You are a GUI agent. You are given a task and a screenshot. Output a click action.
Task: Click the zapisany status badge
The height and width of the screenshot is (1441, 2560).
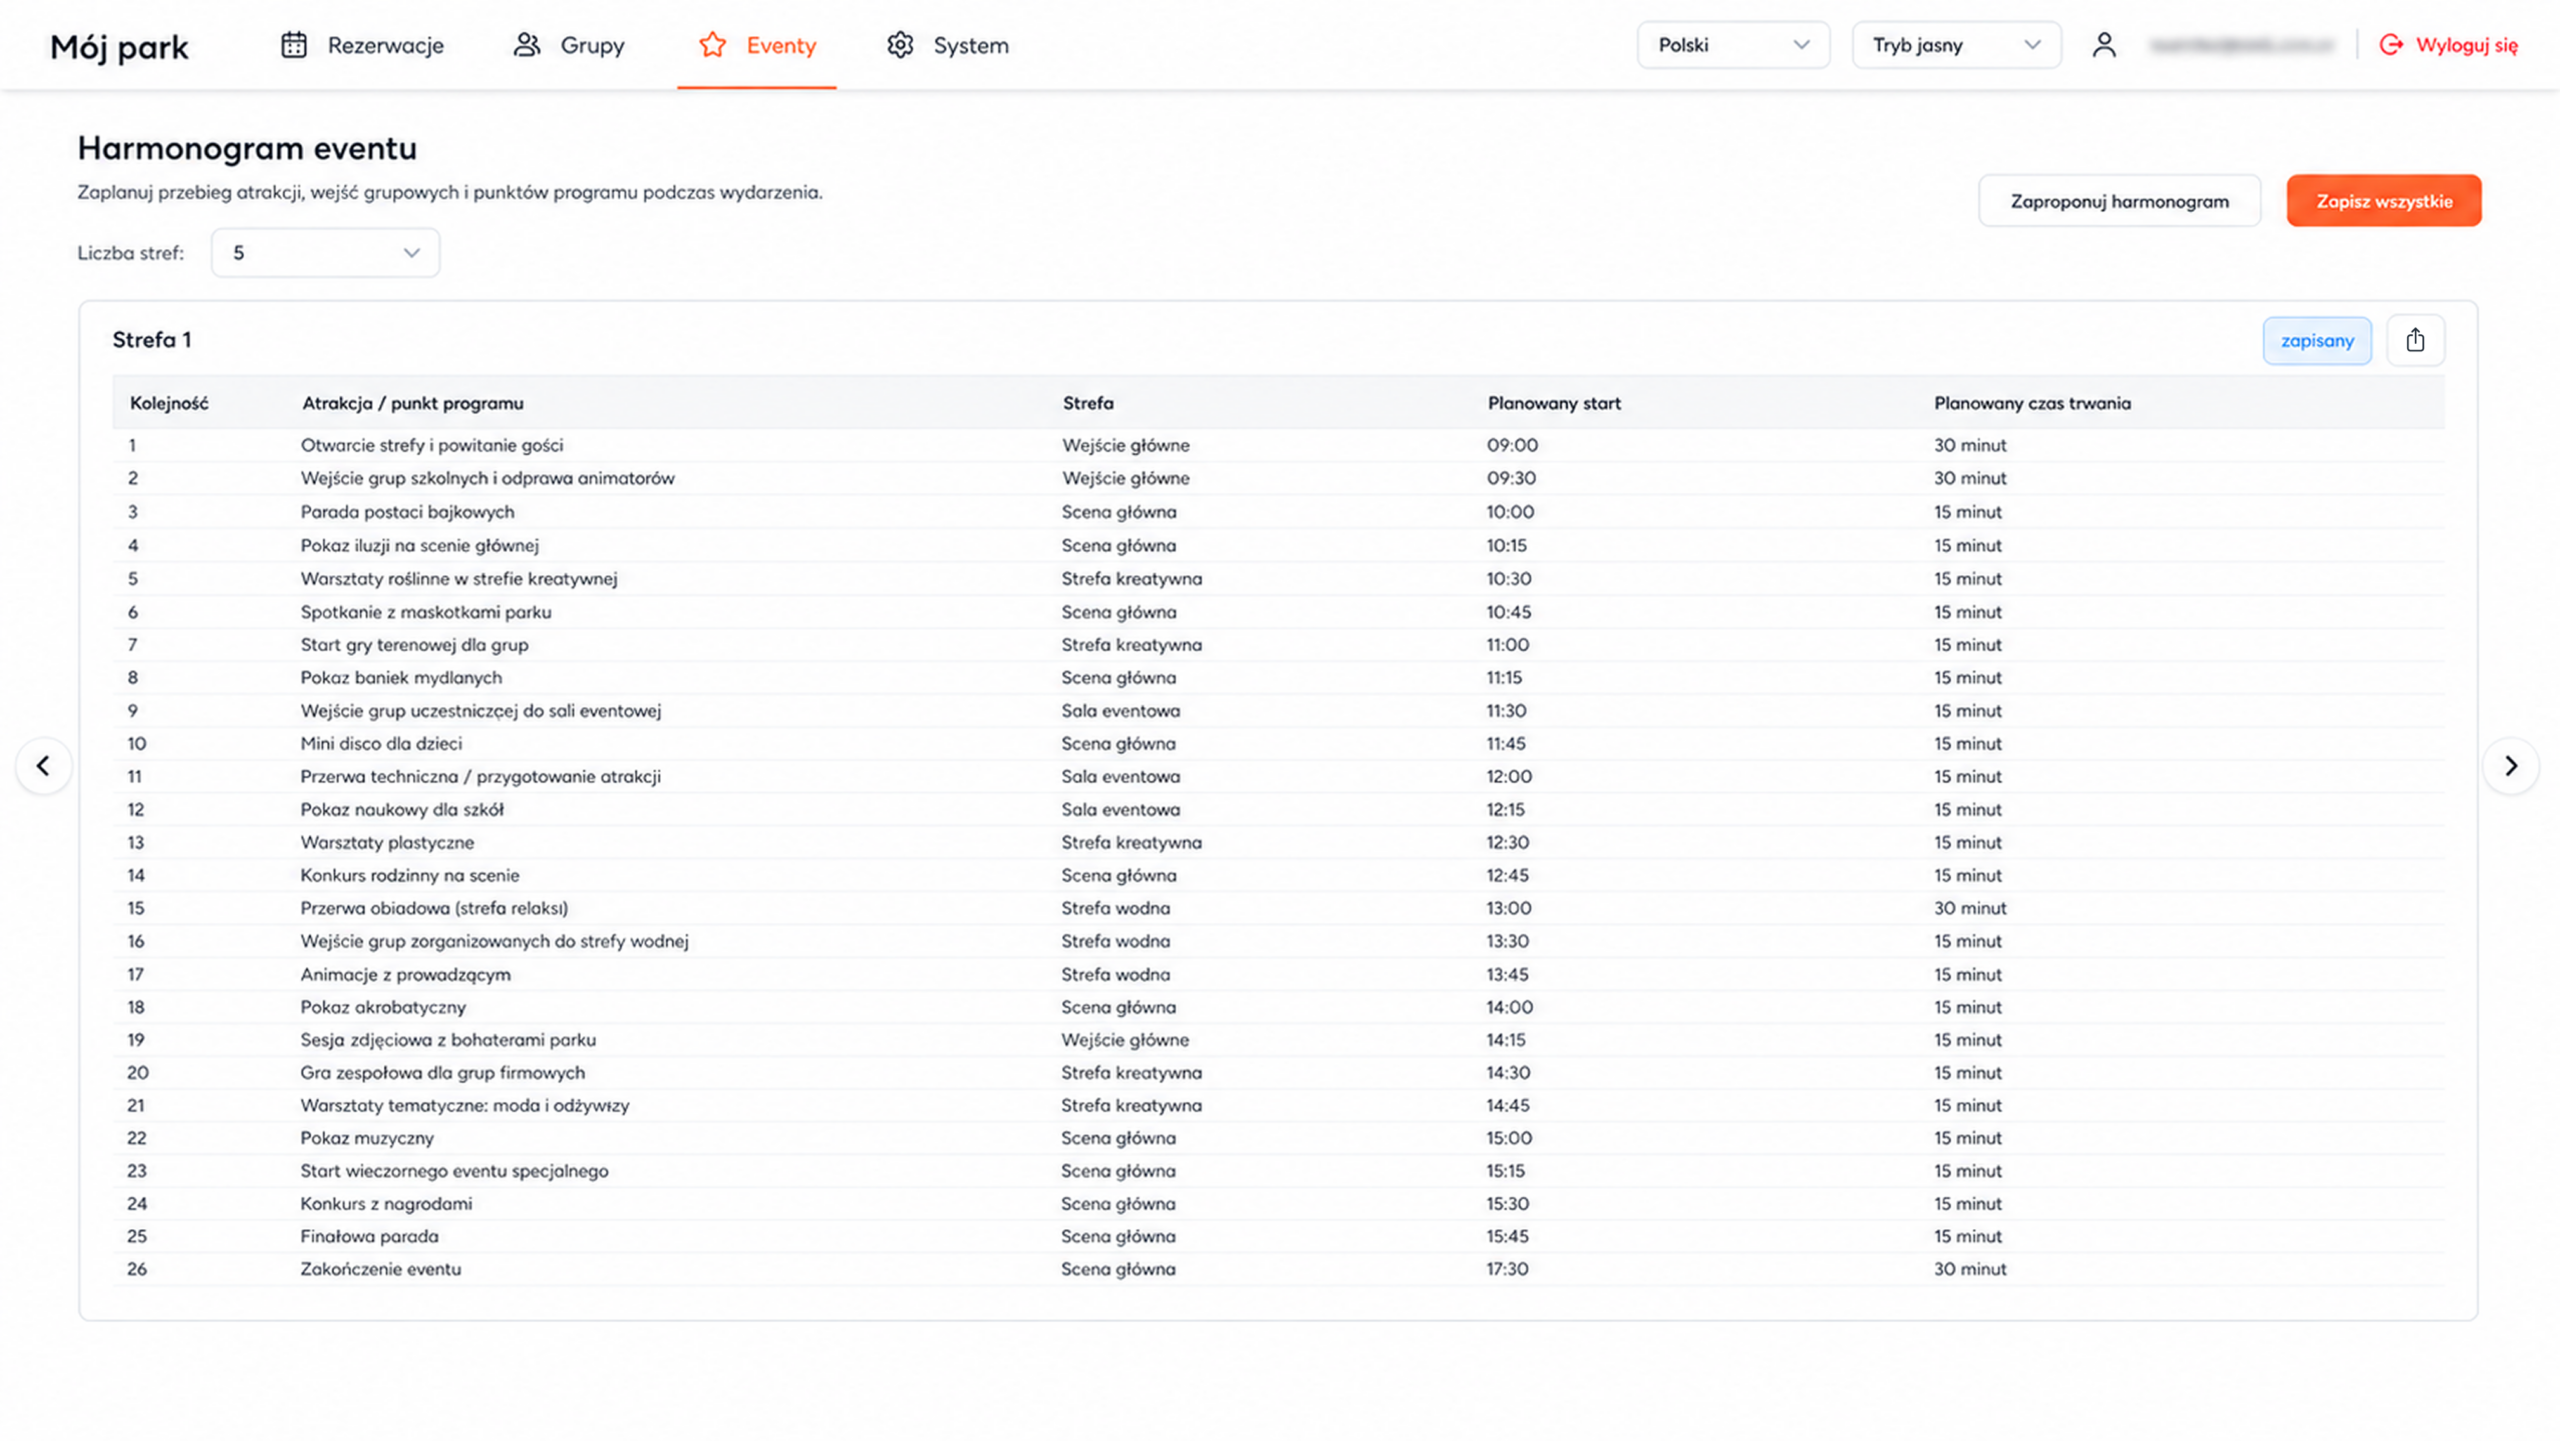click(x=2317, y=341)
